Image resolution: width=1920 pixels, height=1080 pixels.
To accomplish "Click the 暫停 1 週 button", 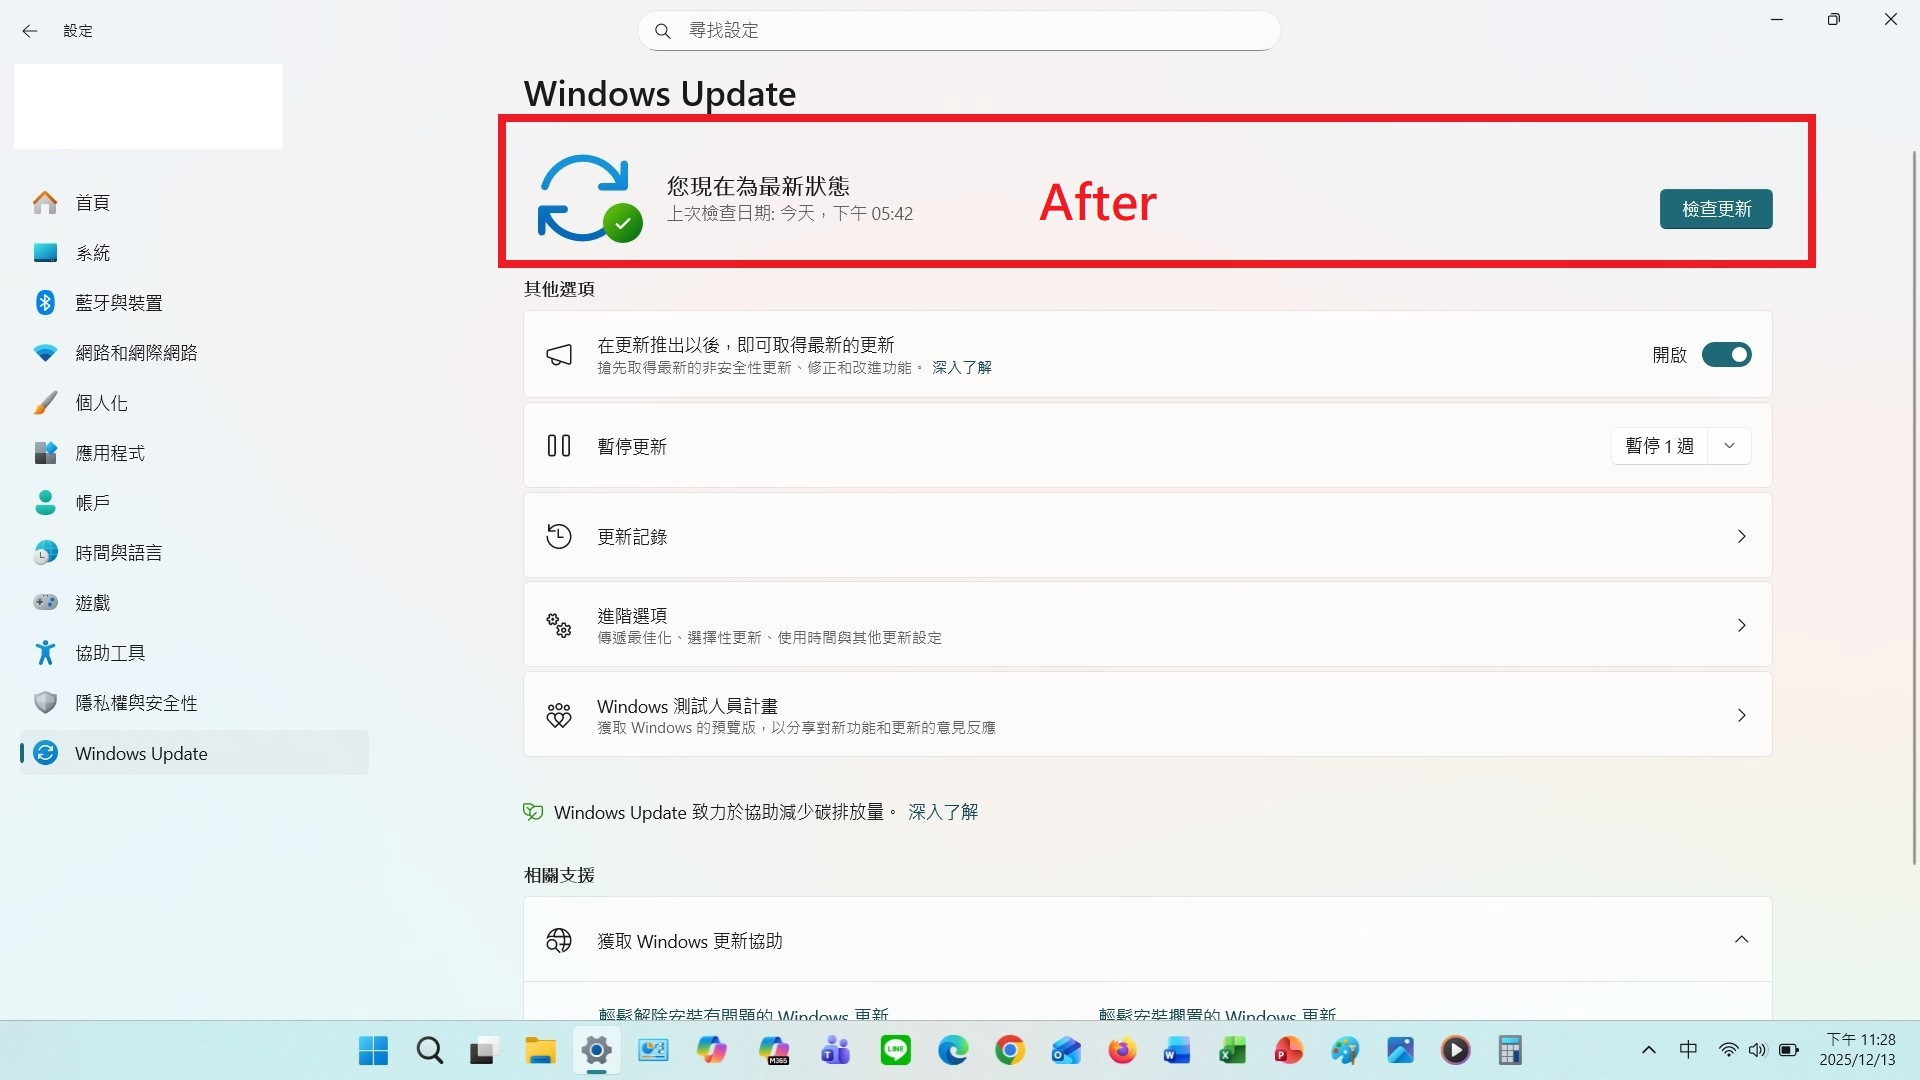I will click(x=1659, y=446).
